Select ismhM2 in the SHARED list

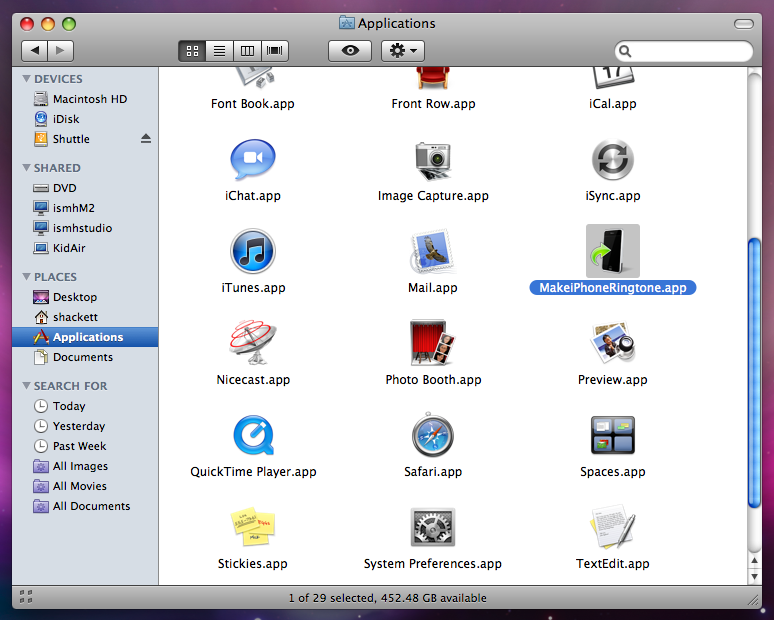pyautogui.click(x=85, y=208)
